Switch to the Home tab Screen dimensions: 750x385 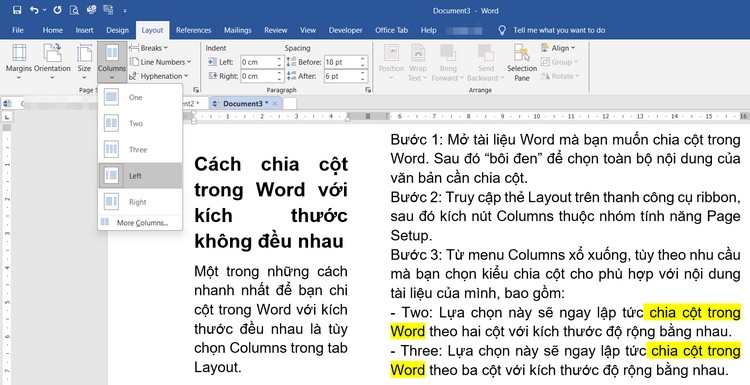(x=53, y=30)
